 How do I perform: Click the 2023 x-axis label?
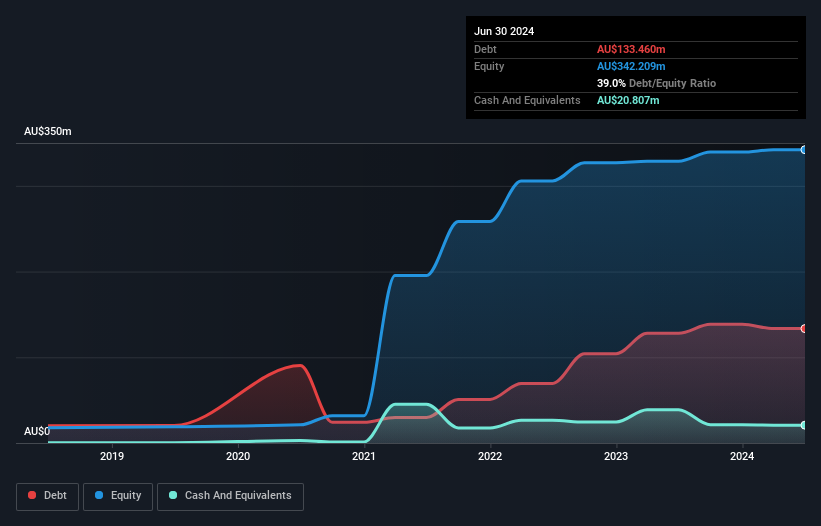616,456
